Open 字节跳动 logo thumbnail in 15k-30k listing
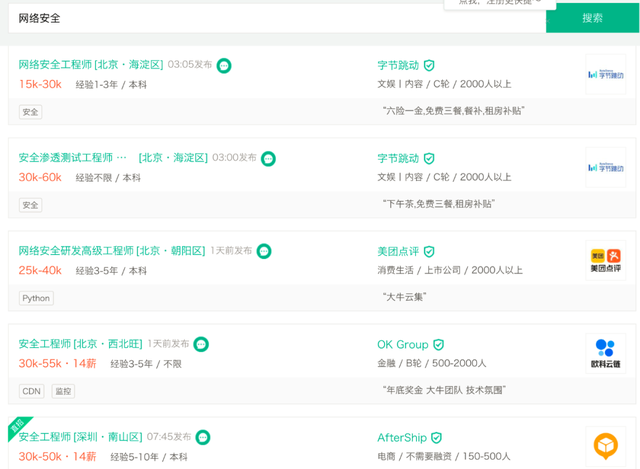 pos(606,75)
